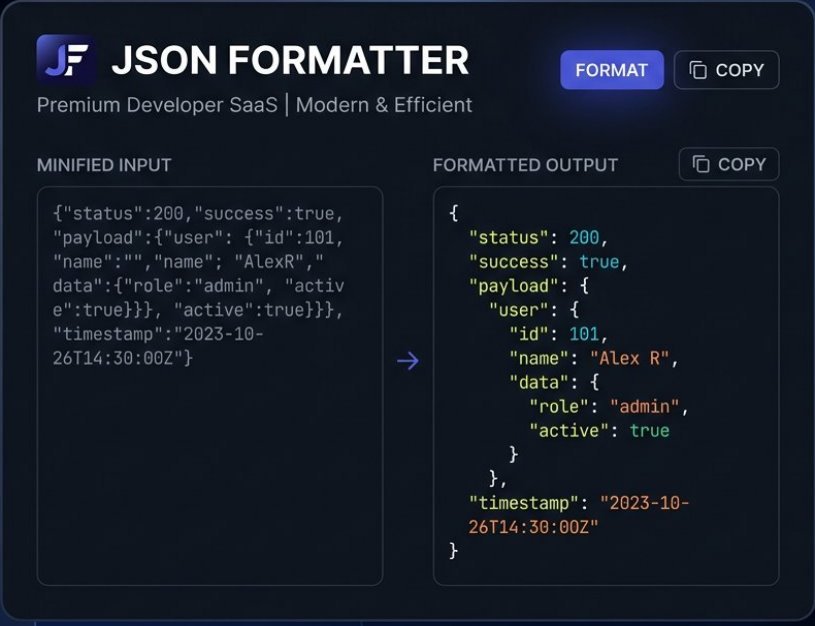Click the "timestamp" key in formatted output

click(x=524, y=503)
